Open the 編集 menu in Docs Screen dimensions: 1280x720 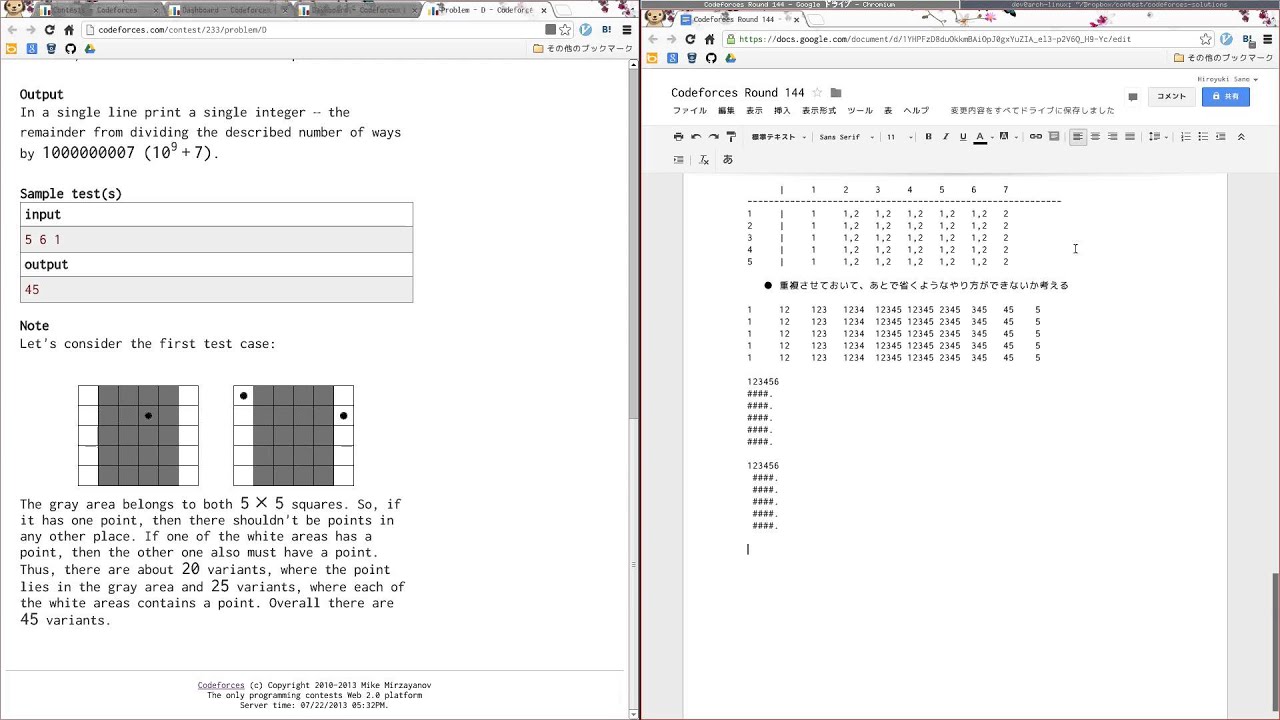726,111
